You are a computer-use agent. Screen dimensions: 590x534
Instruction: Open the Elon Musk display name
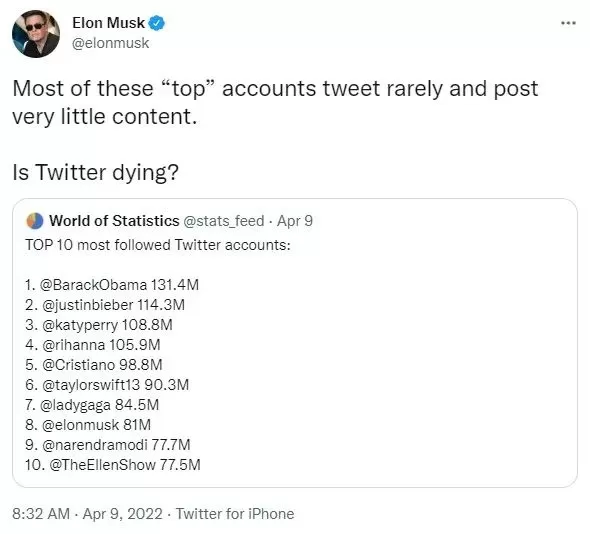[x=108, y=23]
